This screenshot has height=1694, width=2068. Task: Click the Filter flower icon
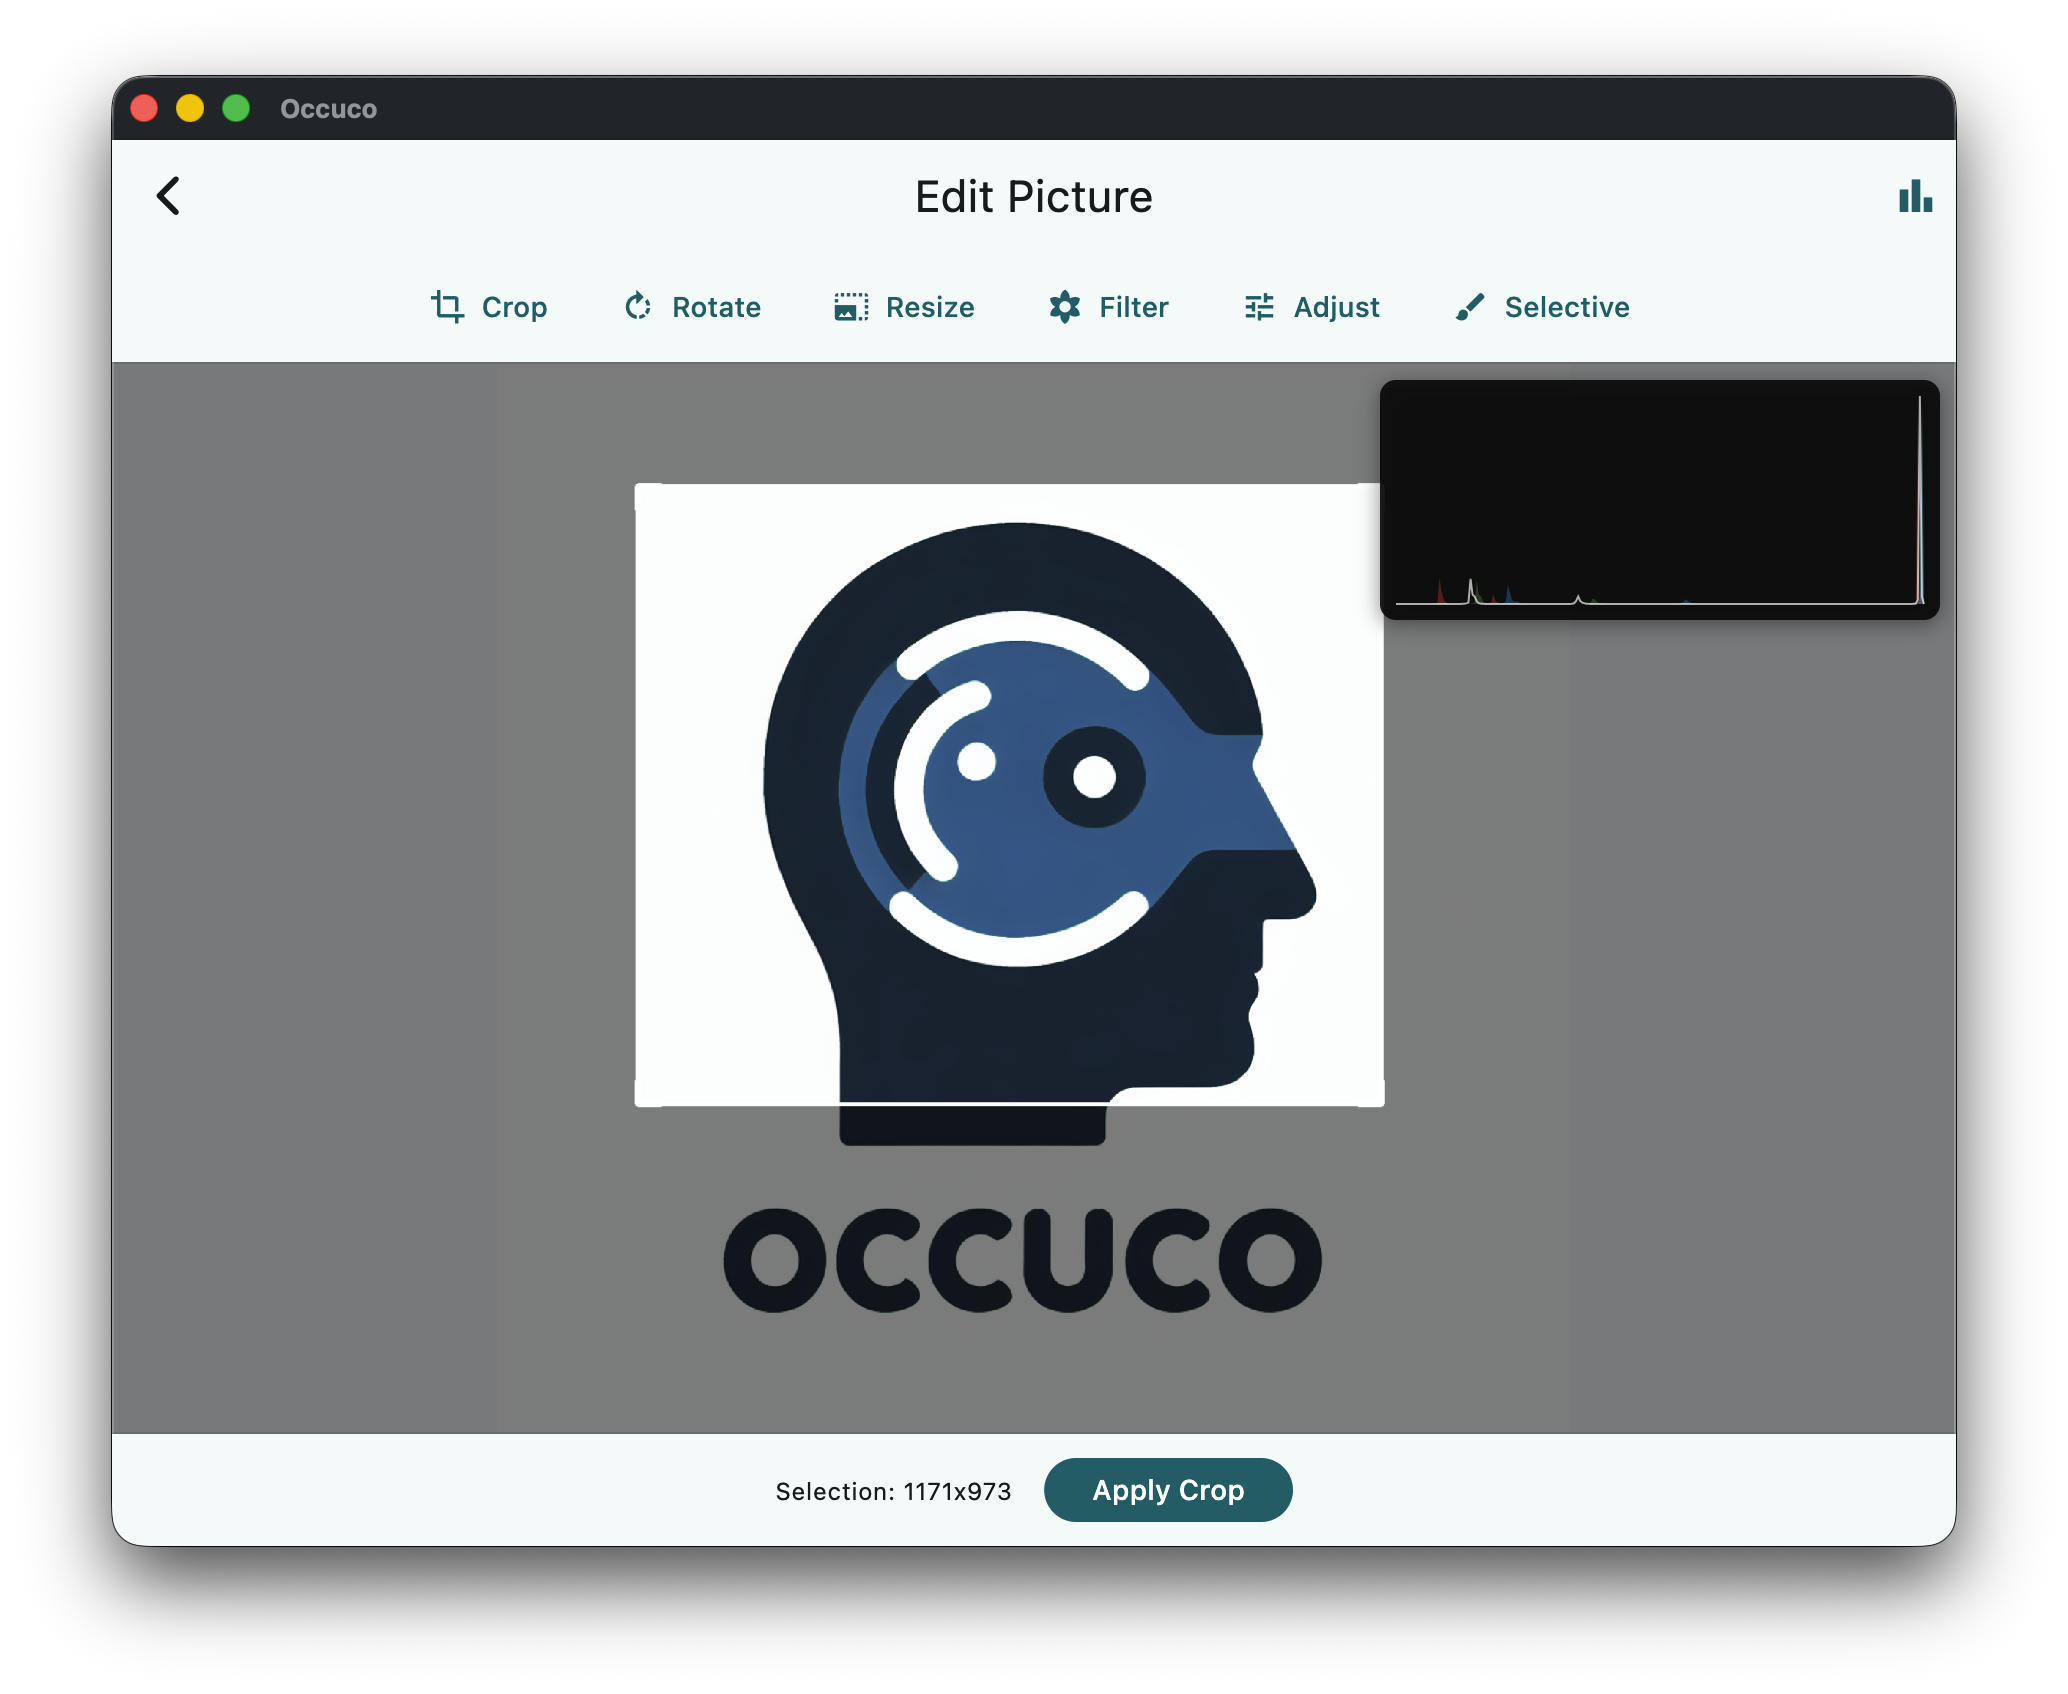tap(1065, 307)
